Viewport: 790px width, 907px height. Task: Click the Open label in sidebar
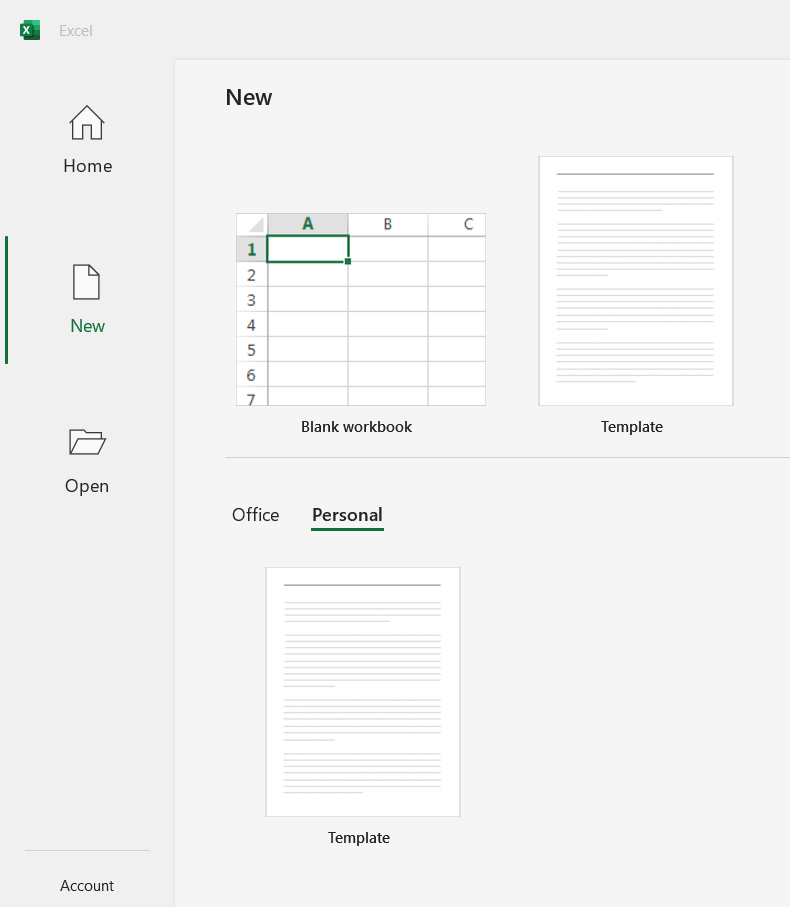click(87, 486)
